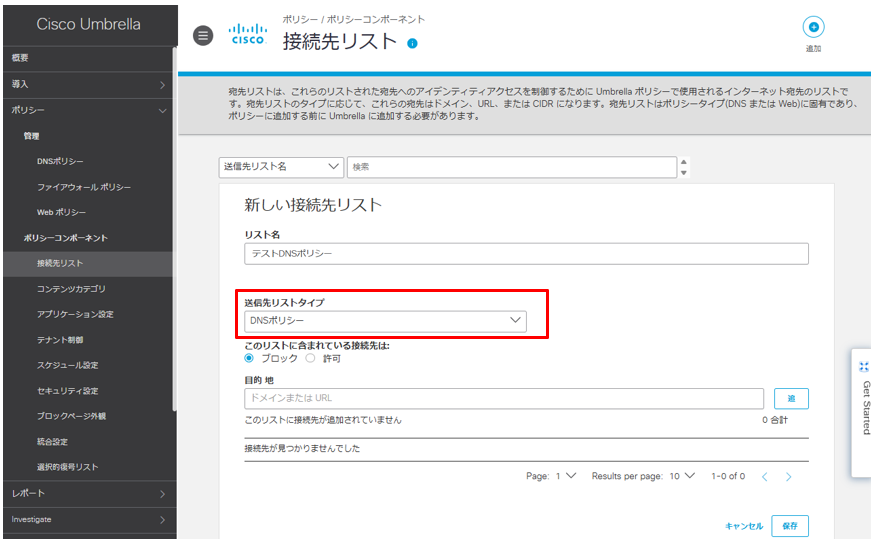Go to next results page arrow

coord(789,477)
